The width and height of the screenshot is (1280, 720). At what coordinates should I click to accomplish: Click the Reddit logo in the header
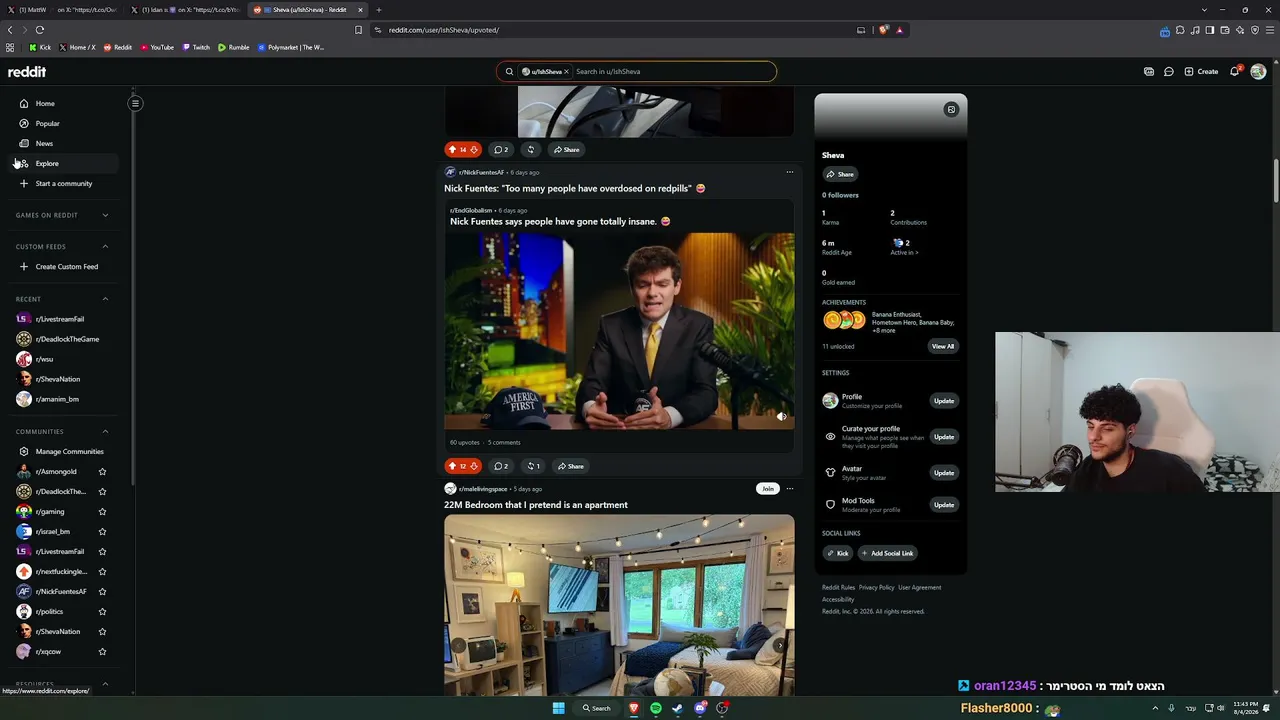[x=27, y=72]
